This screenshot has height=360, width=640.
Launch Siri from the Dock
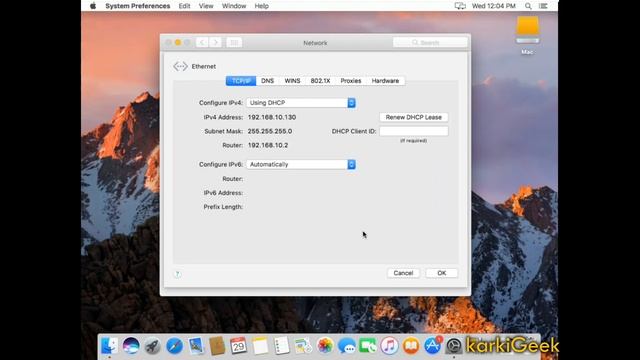click(x=131, y=346)
